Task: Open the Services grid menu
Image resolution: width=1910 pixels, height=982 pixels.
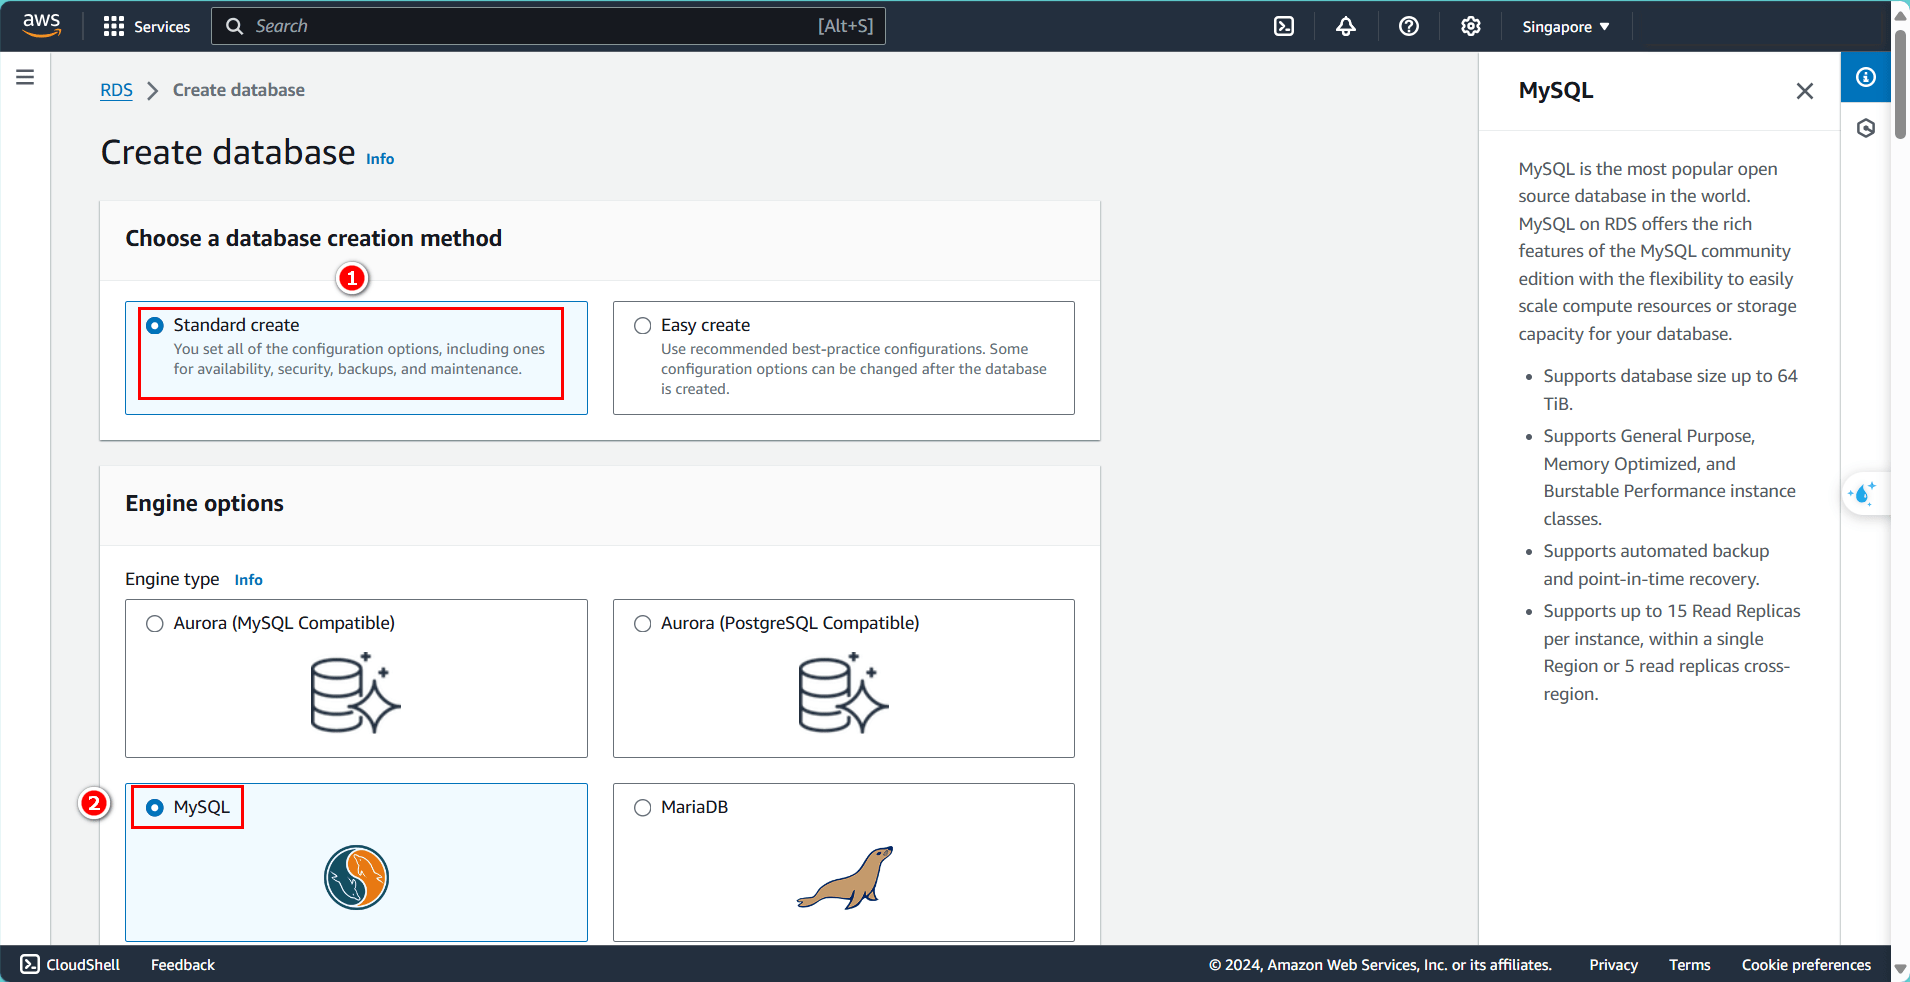Action: tap(113, 27)
